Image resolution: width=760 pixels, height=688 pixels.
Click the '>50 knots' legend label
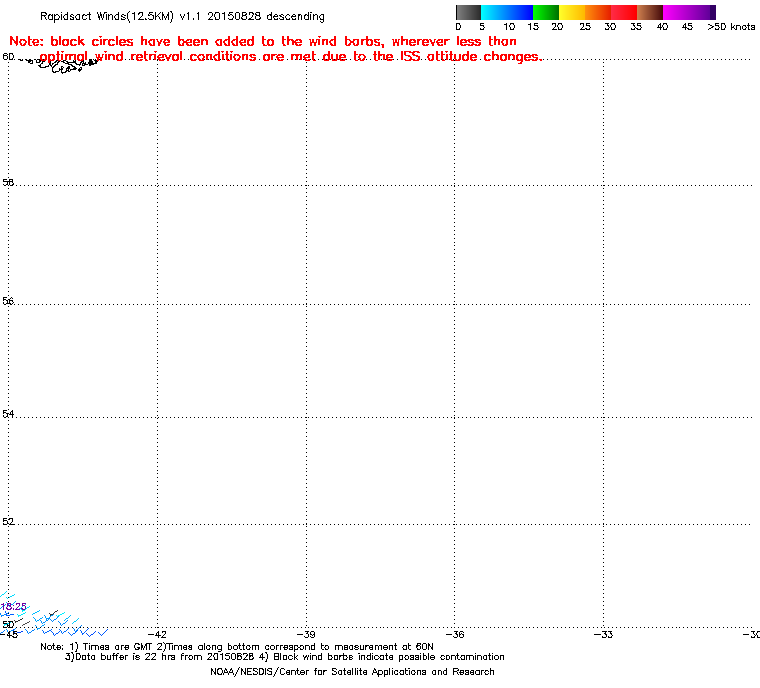tap(731, 27)
